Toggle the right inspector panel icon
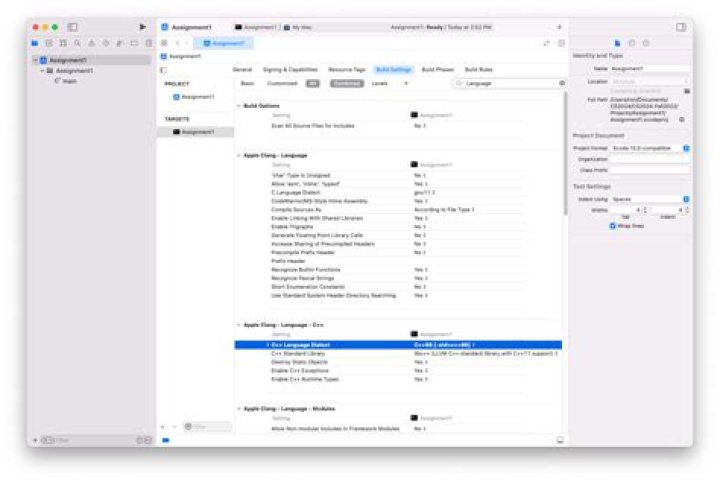Viewport: 720px width, 482px height. point(681,27)
